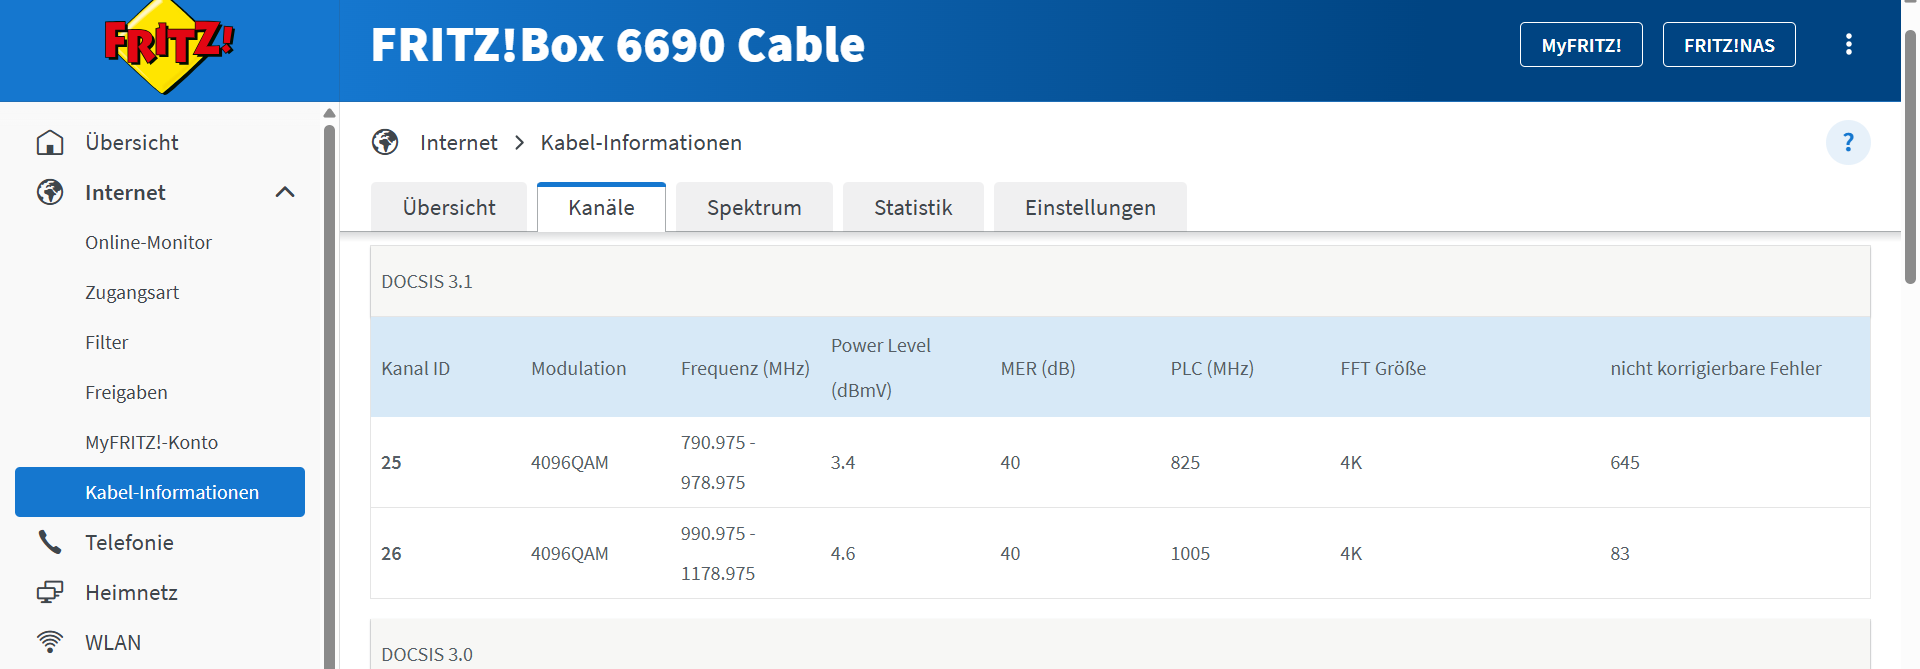Click the globe icon in breadcrumb
The height and width of the screenshot is (669, 1920).
[x=385, y=143]
